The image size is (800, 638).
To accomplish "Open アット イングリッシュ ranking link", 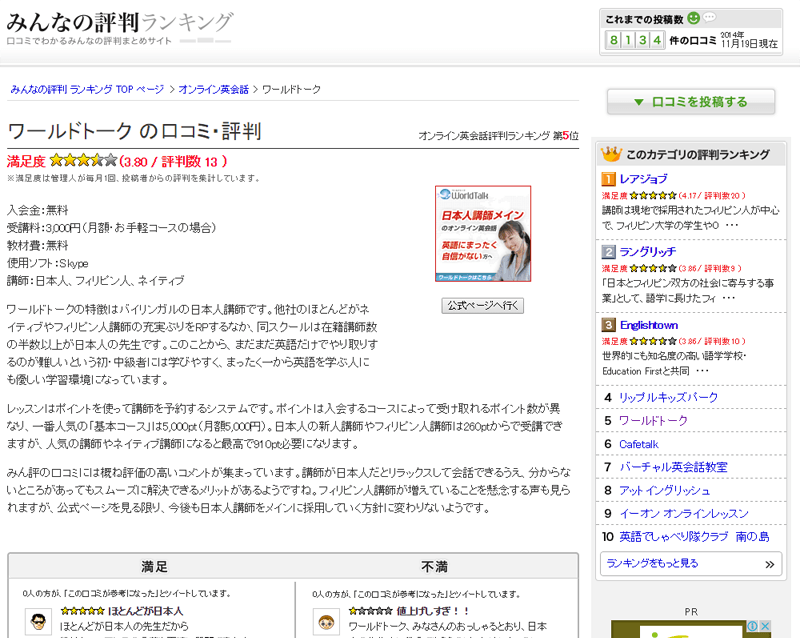I will tap(664, 490).
